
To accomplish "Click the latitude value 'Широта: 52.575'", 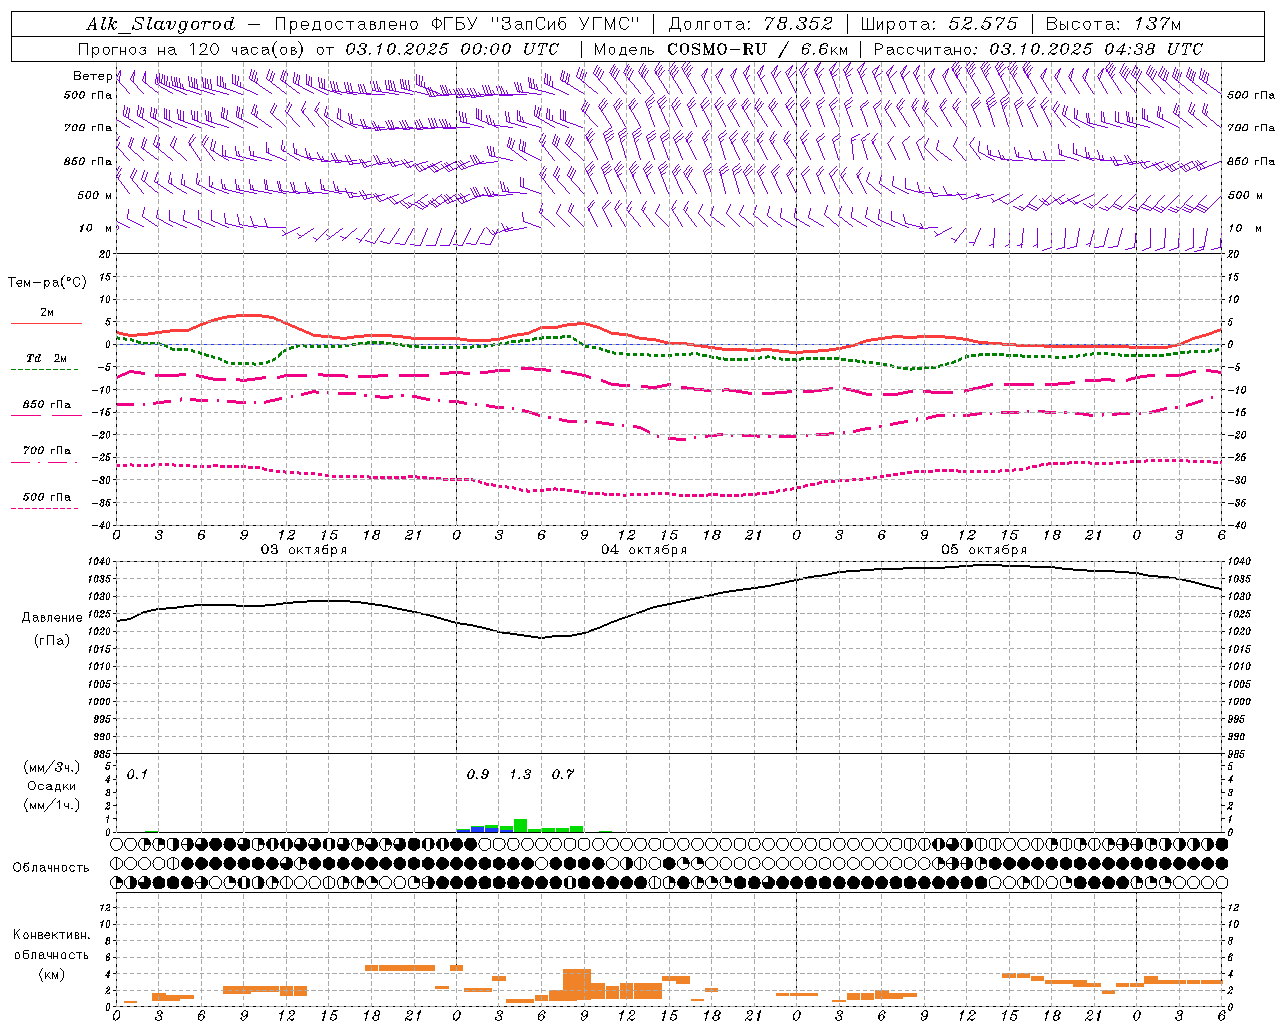I will (939, 24).
